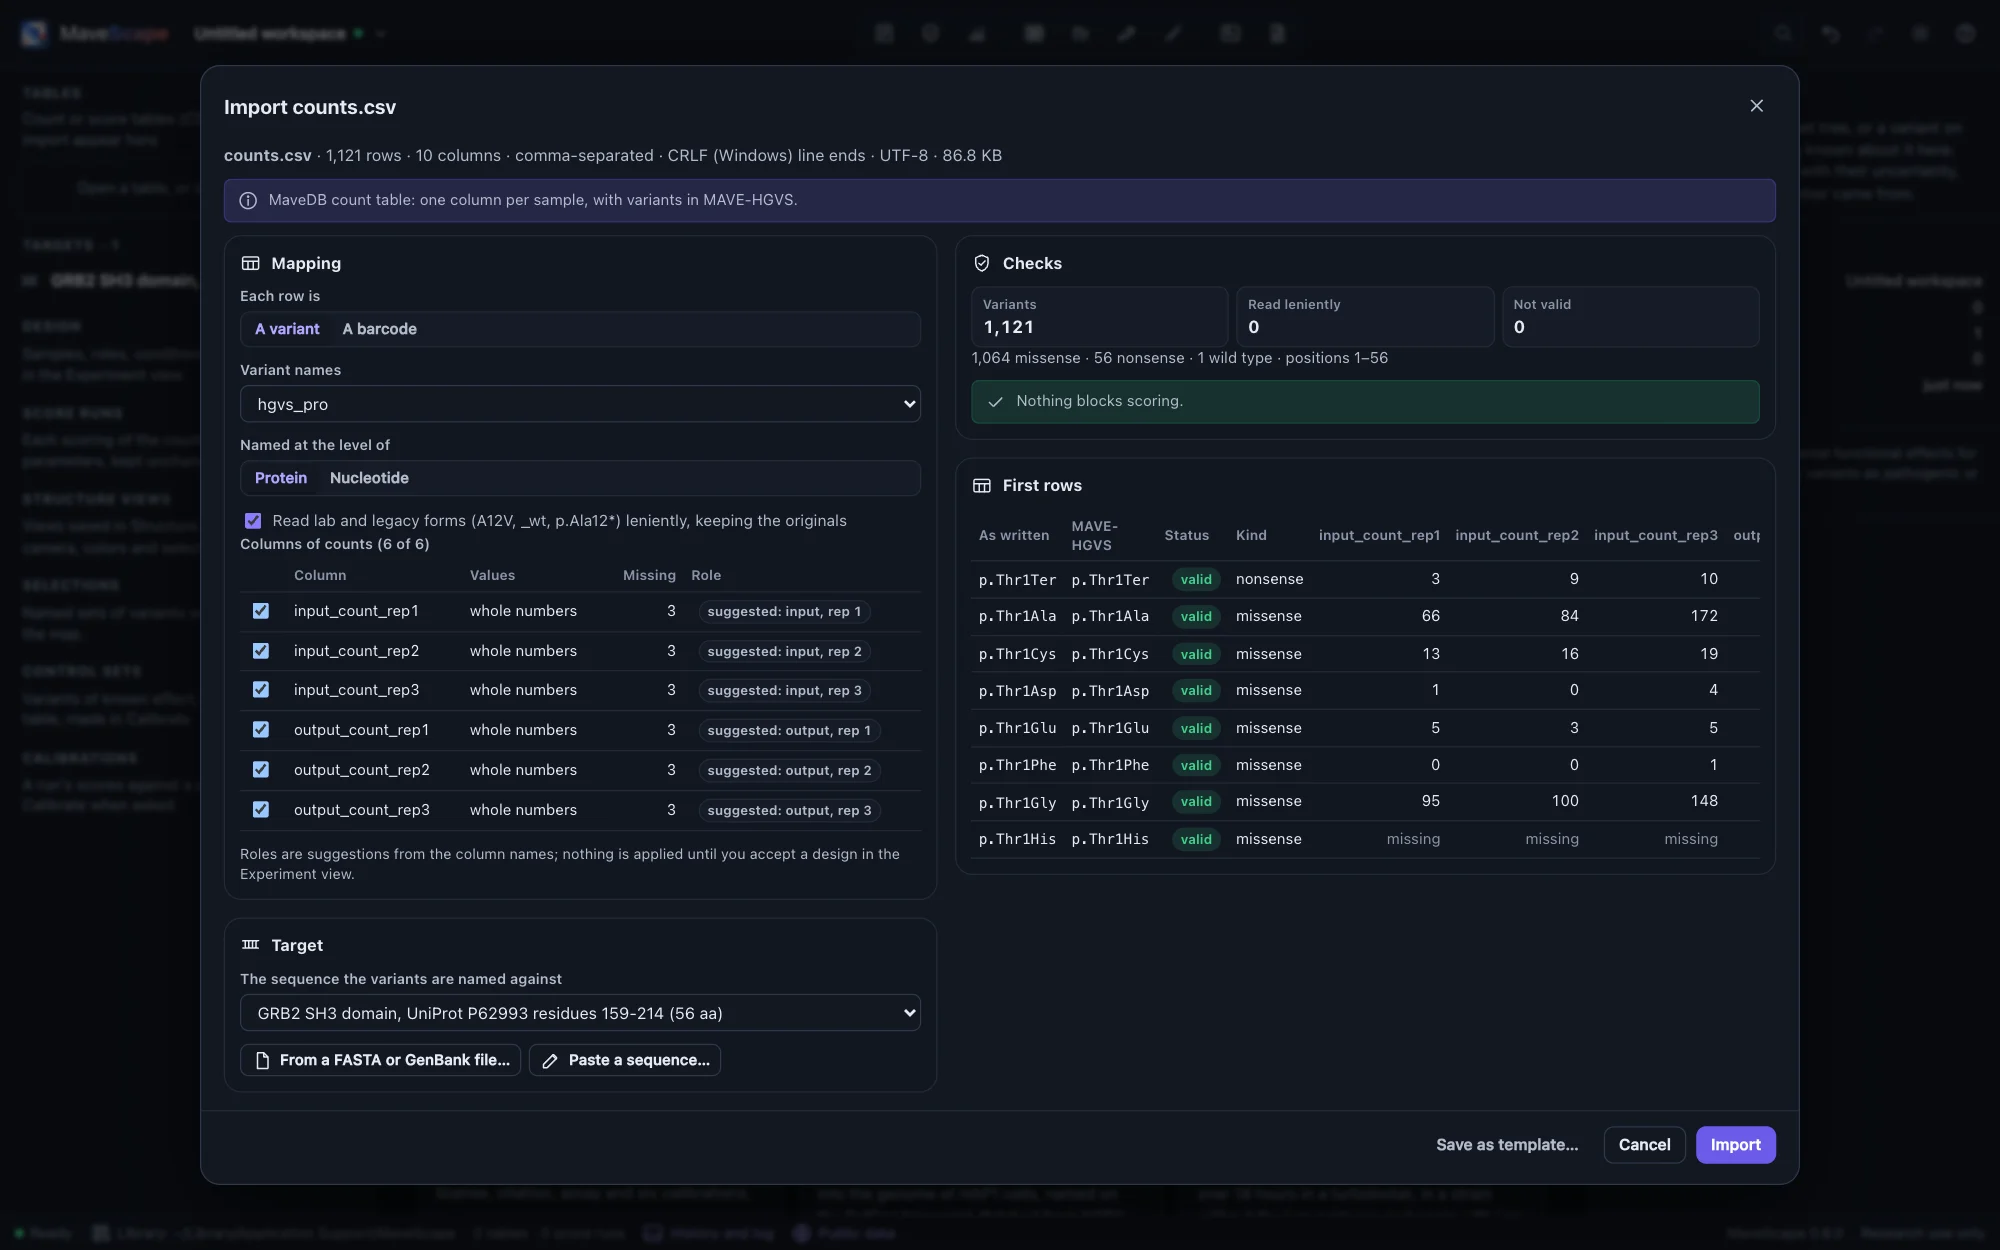Click the 'Nothing blocks scoring.' banner

tap(1365, 402)
